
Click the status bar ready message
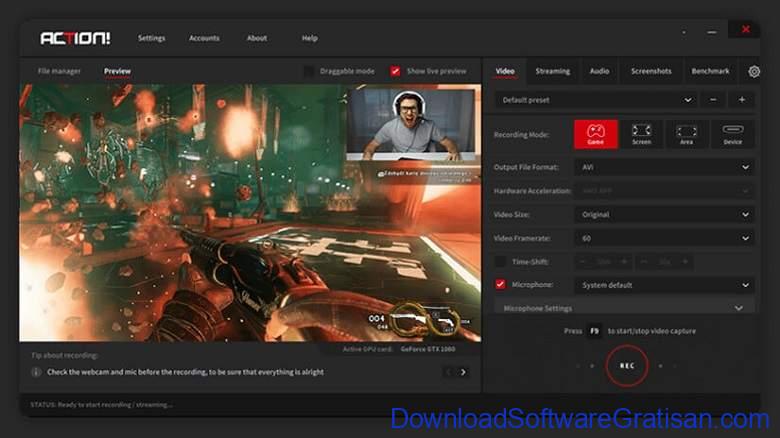coord(101,405)
